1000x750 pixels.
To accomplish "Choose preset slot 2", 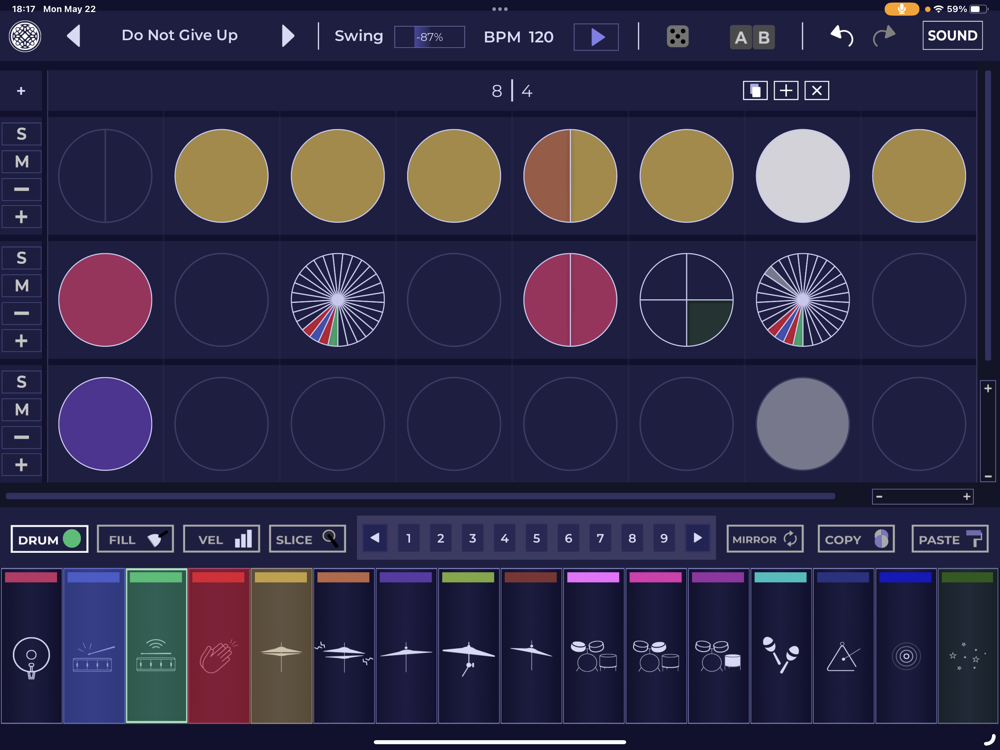I will (441, 538).
